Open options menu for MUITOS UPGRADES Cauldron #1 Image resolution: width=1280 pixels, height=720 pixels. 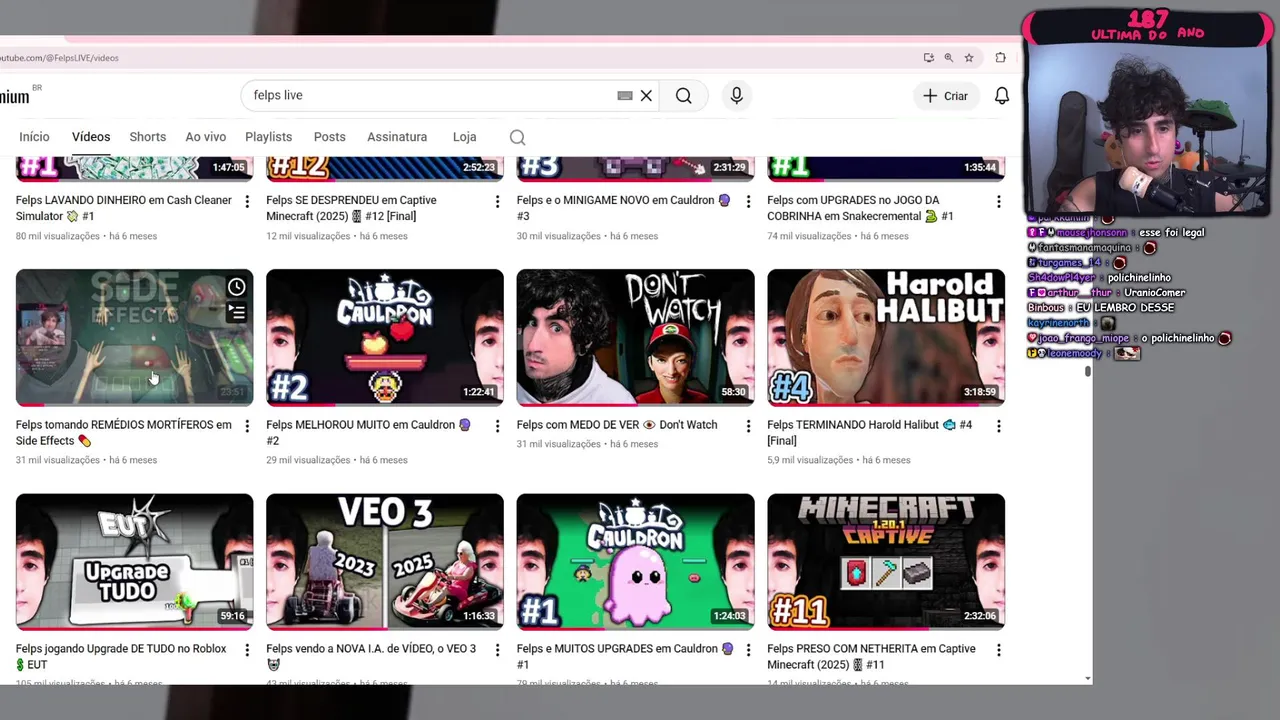748,650
